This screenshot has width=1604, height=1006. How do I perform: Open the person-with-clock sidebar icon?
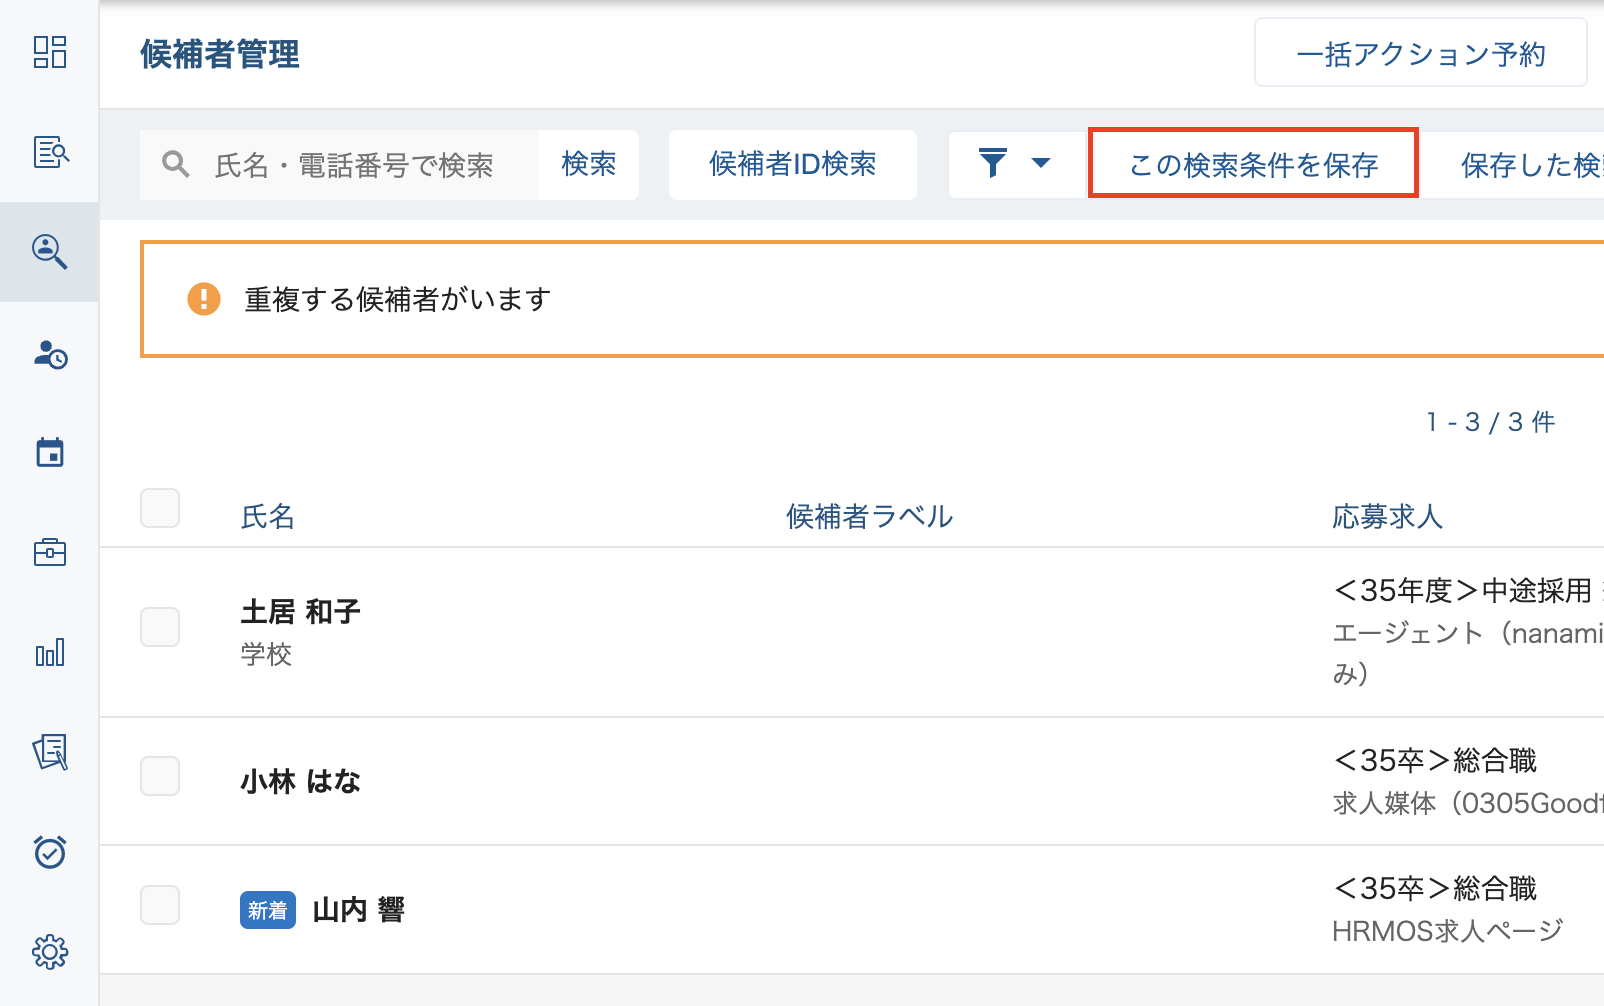[x=50, y=354]
